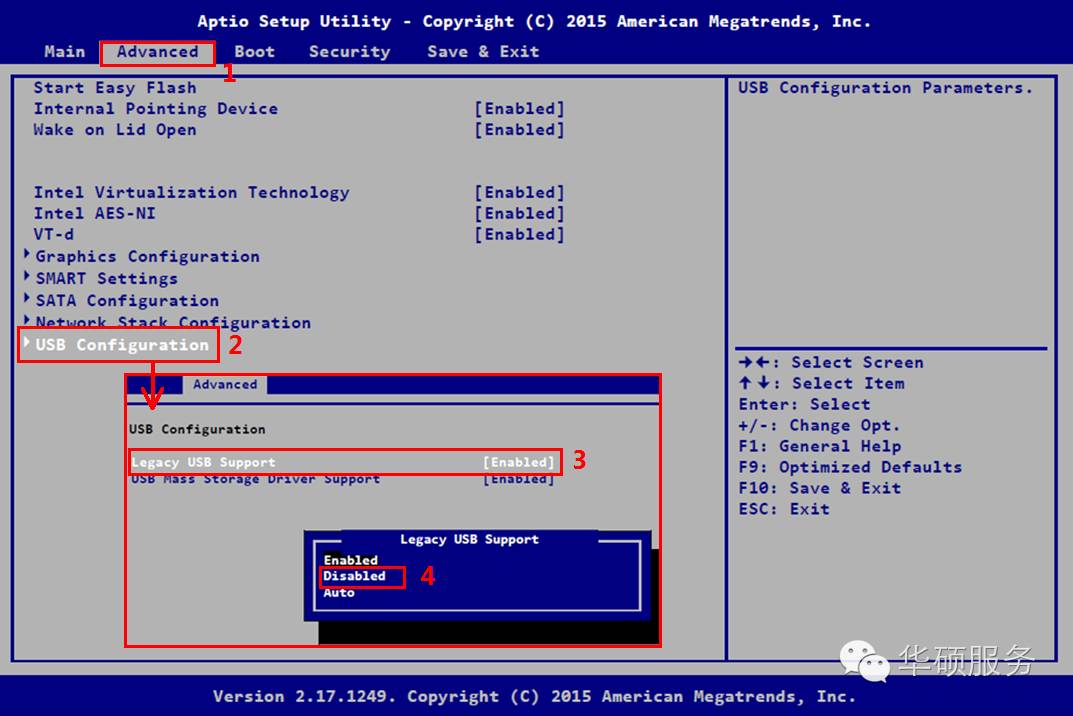Toggle Internal Pointing Device Enabled value
The image size is (1073, 716).
(x=520, y=109)
